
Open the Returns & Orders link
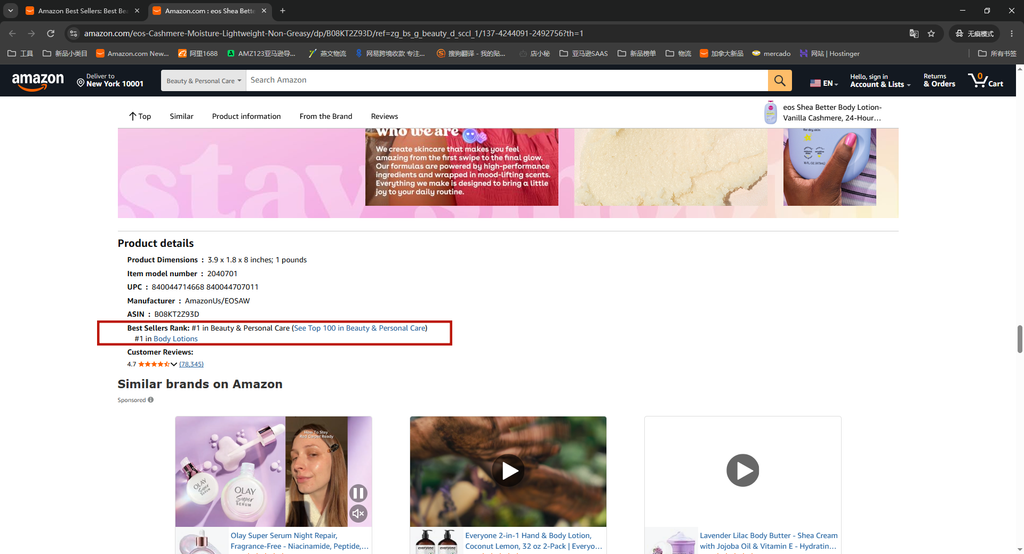tap(939, 80)
